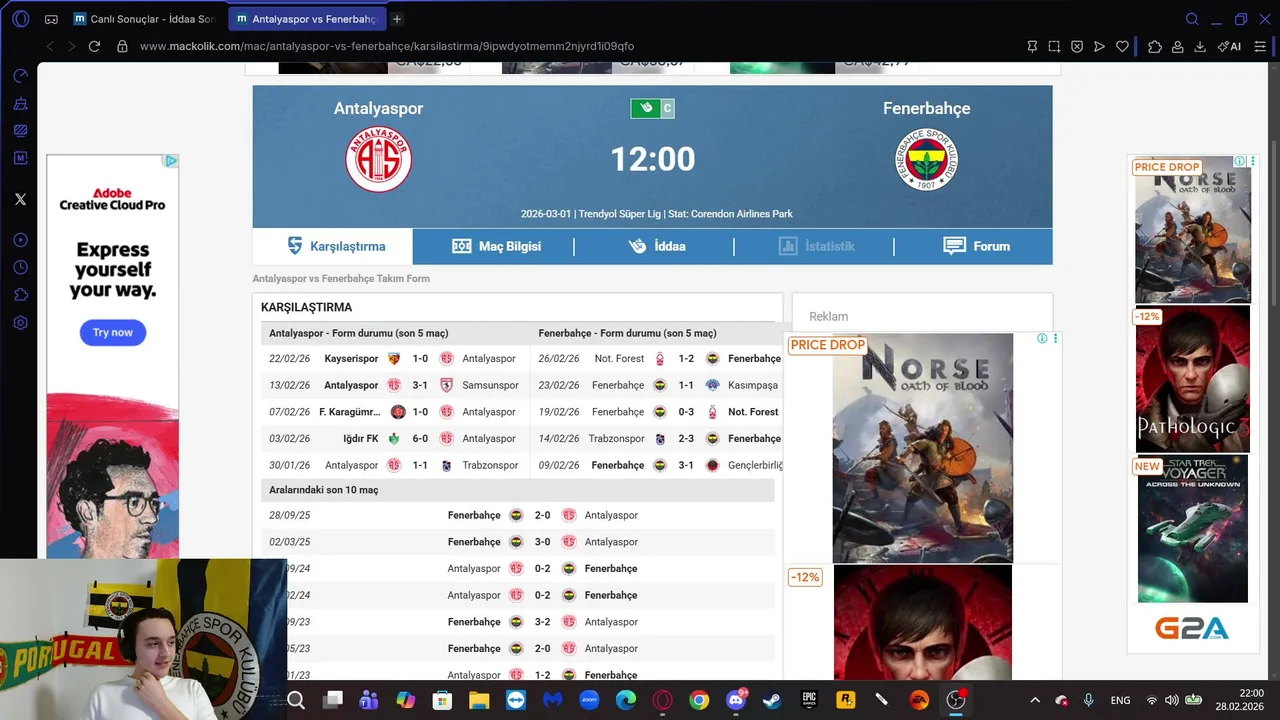Click the Kasımpaşa team name
The width and height of the screenshot is (1280, 720).
[x=753, y=385]
